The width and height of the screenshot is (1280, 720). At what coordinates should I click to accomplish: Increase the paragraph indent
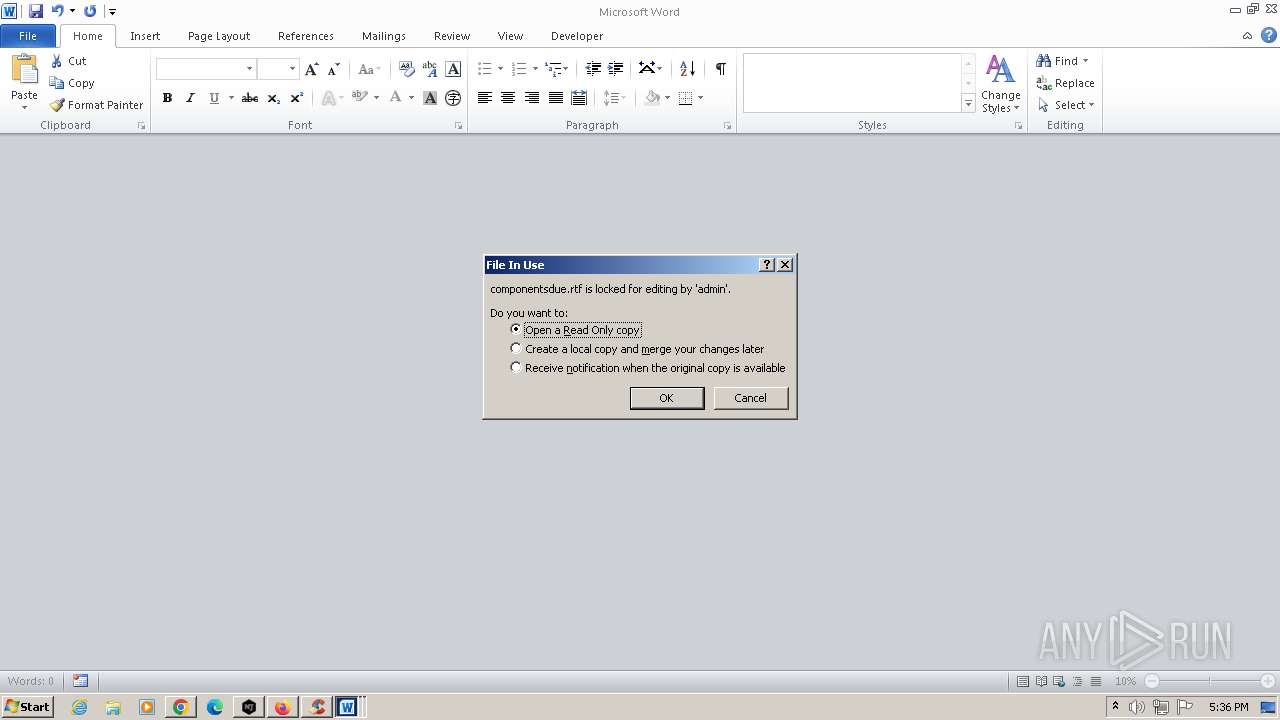616,69
